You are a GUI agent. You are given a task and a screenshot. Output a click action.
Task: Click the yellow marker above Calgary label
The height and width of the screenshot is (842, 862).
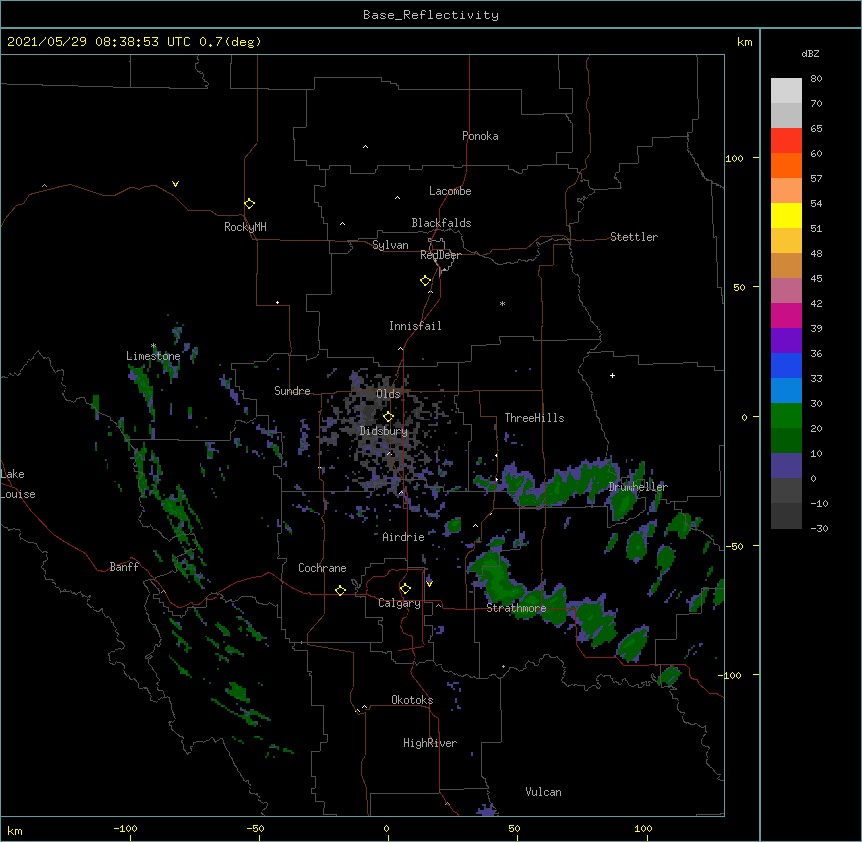[405, 589]
